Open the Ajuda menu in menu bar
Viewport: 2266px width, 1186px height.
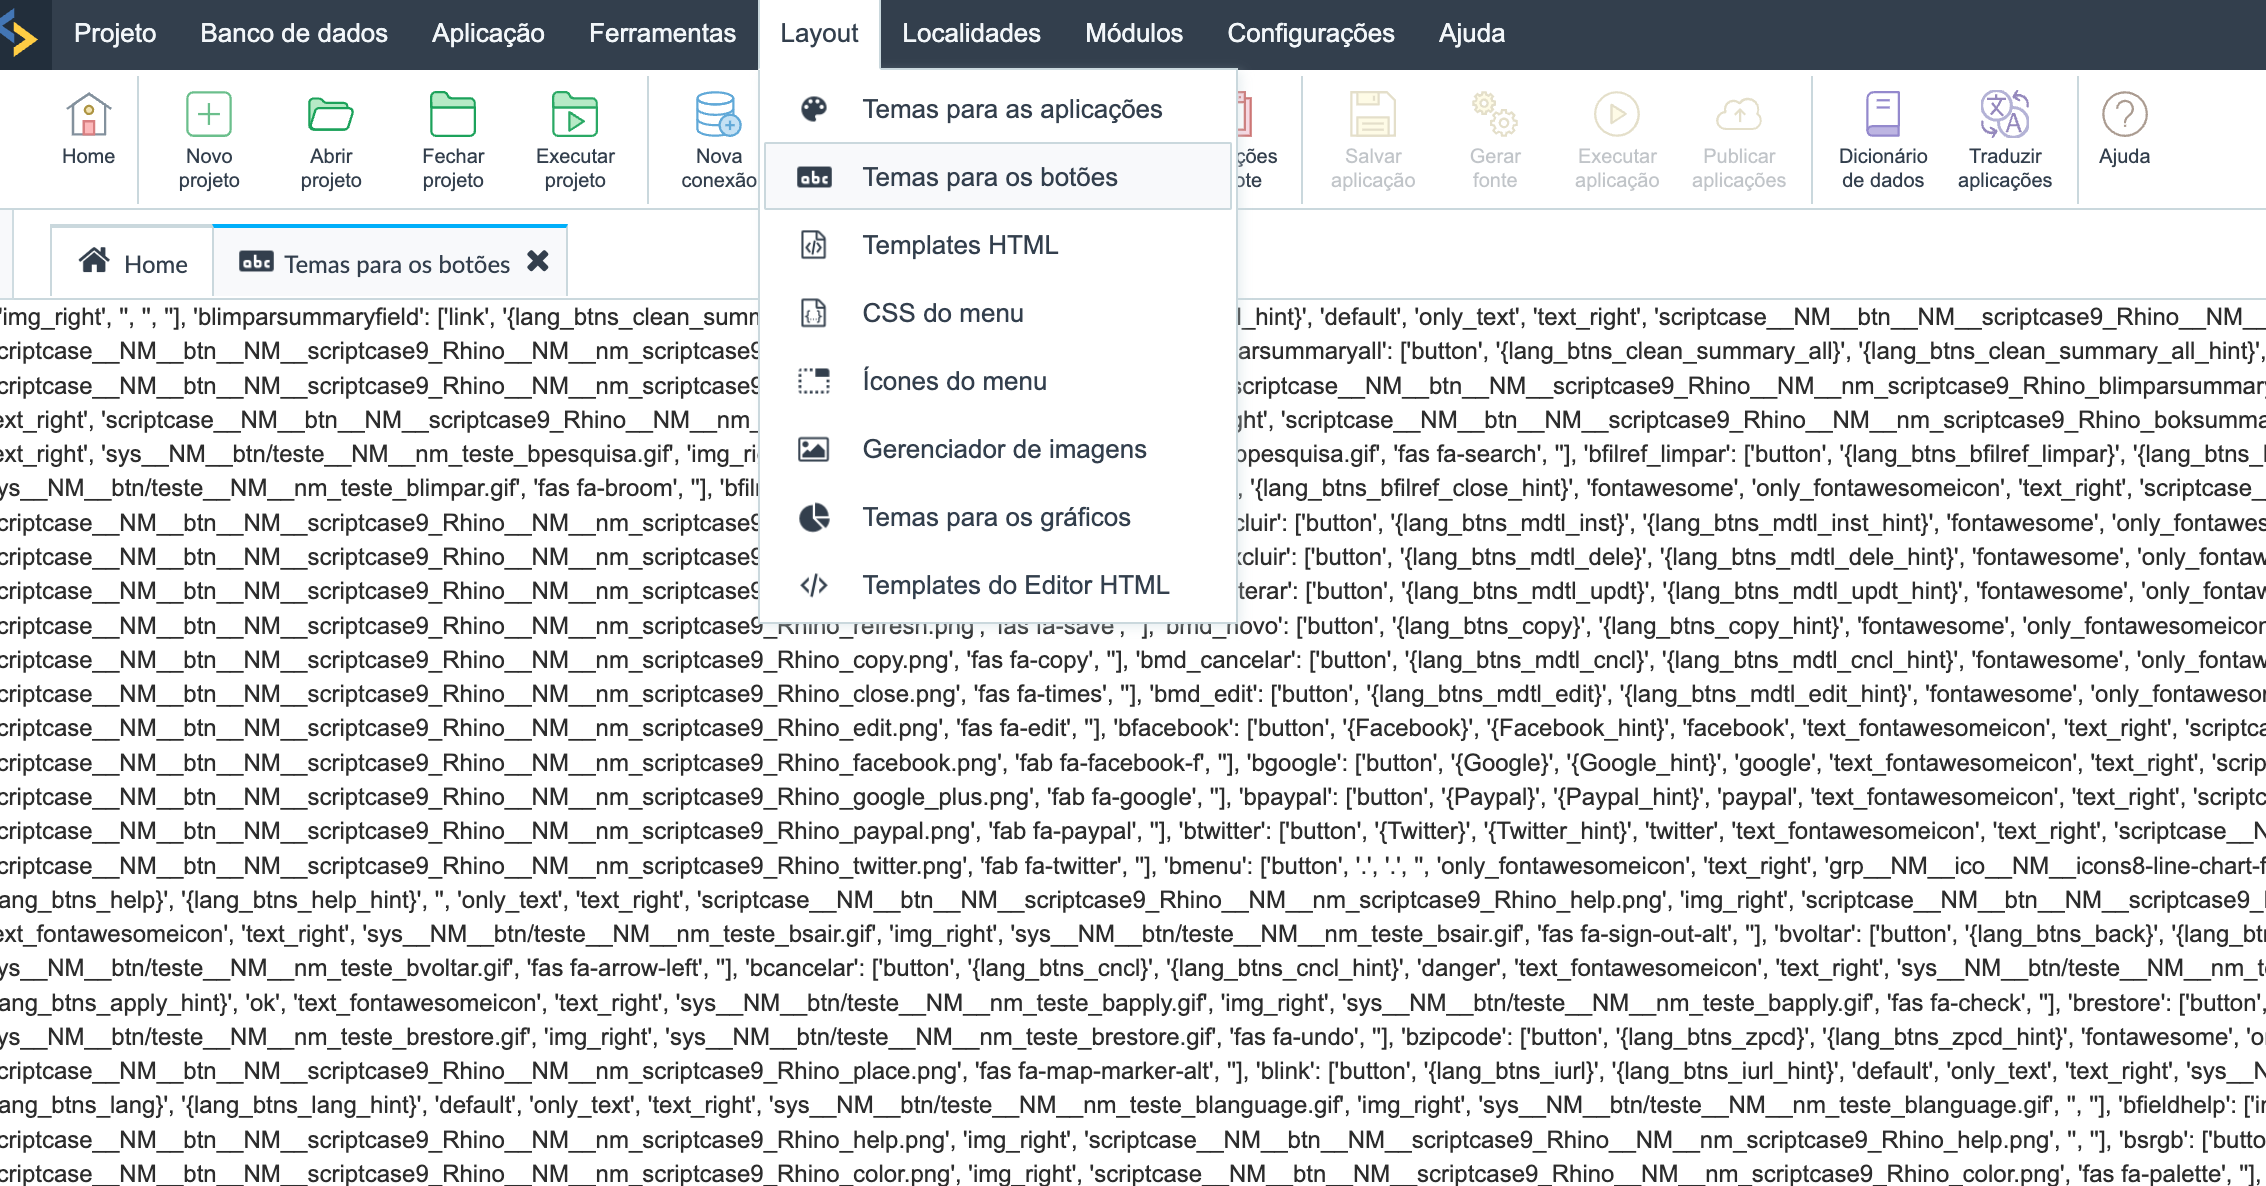point(1471,33)
